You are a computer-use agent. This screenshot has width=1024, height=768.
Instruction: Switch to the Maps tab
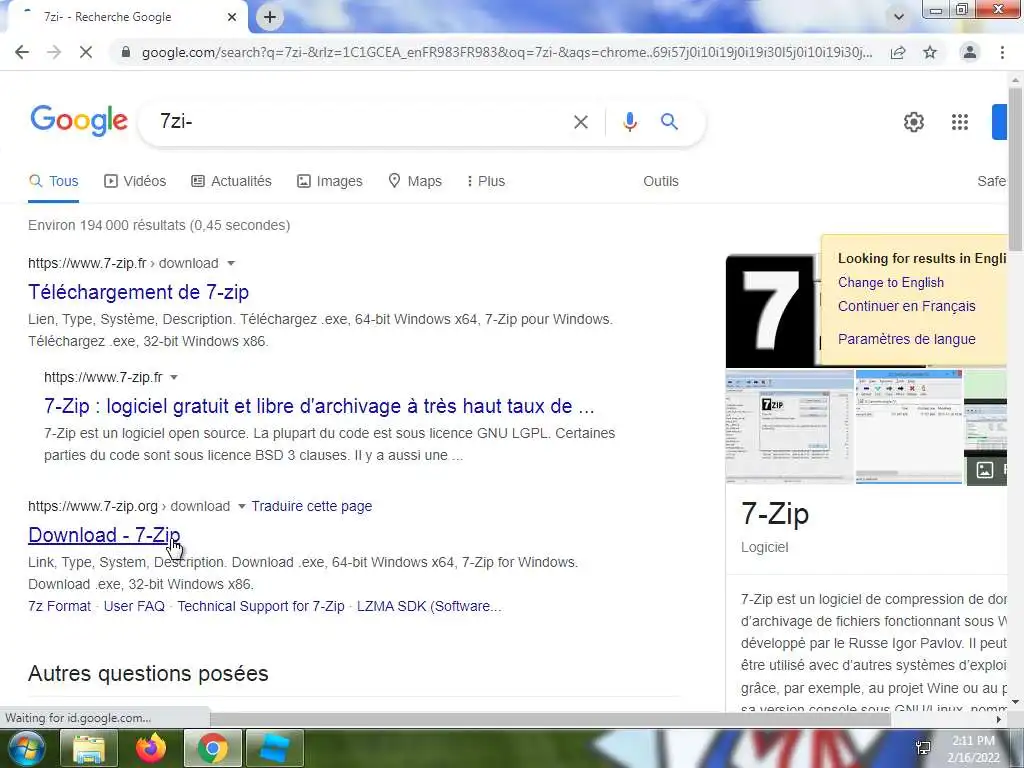point(415,182)
